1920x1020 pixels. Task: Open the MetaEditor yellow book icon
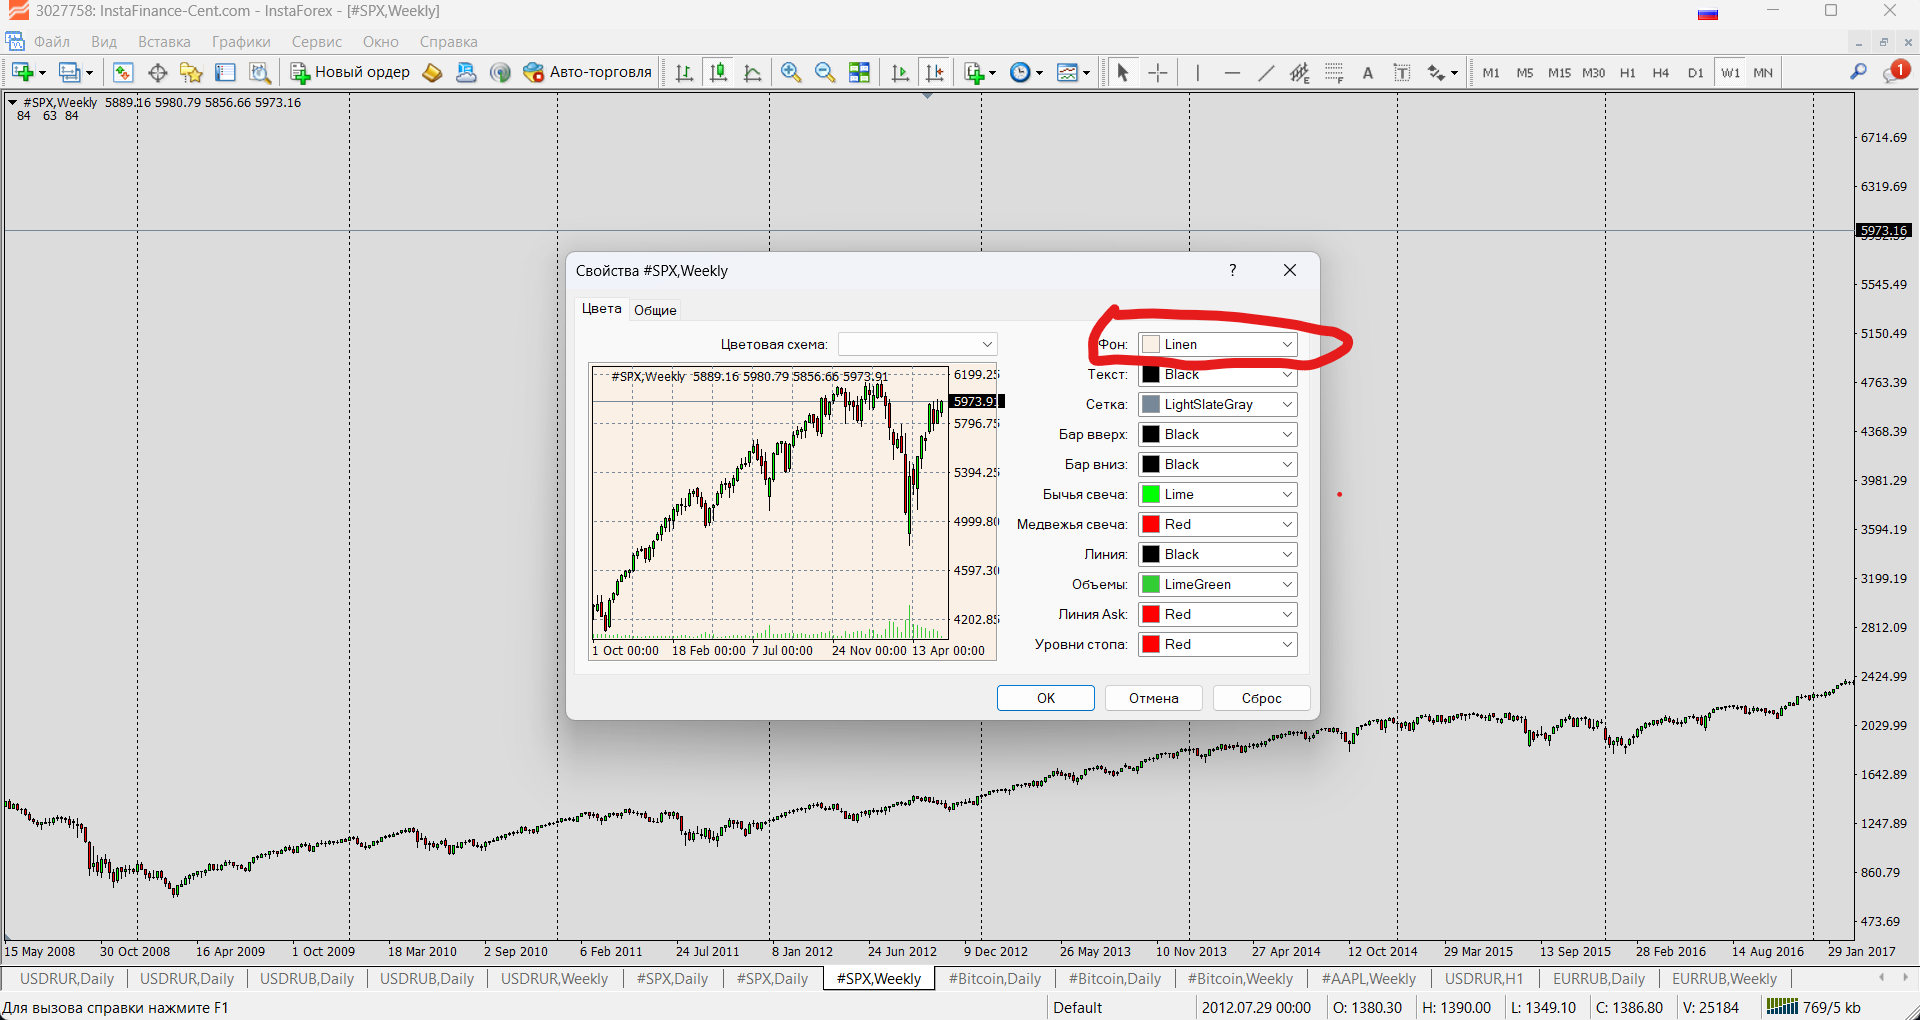click(x=432, y=72)
